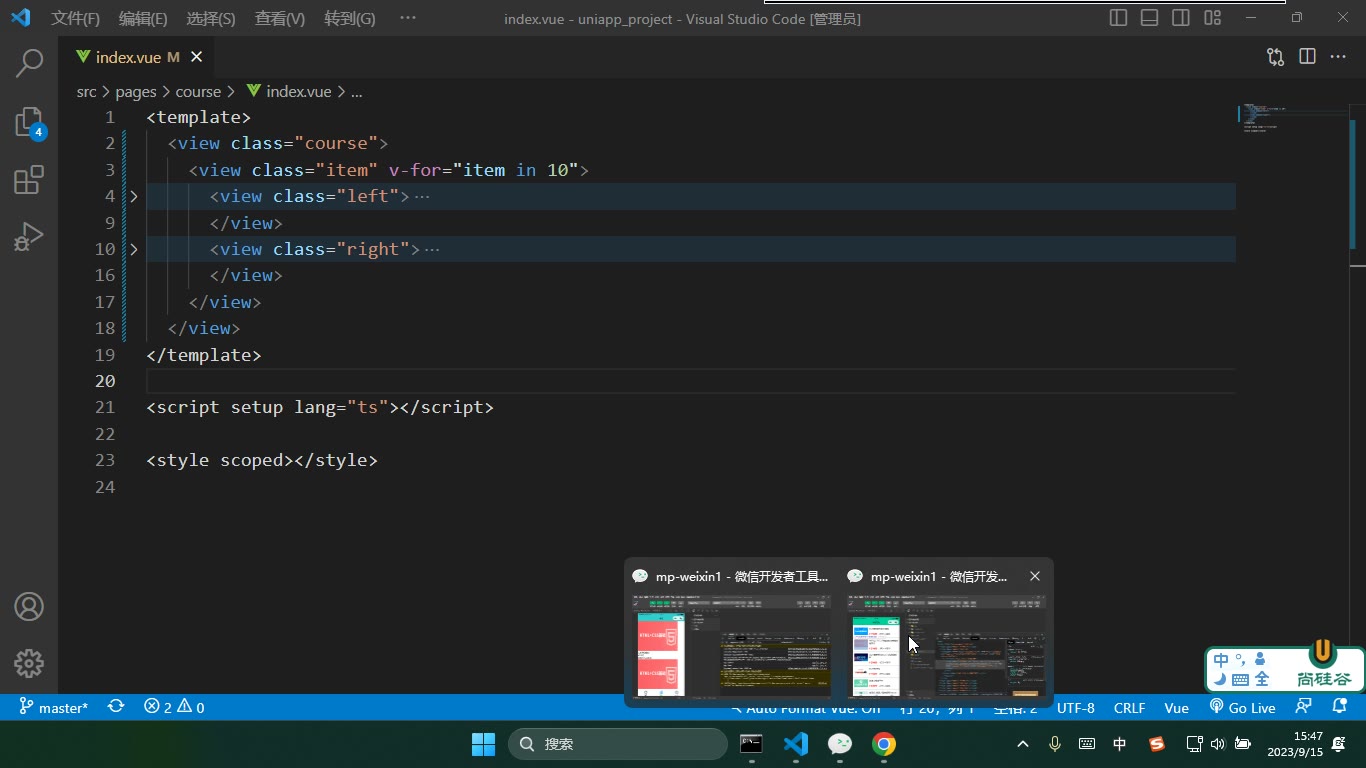
Task: Click the WeChat DevTools icon in the taskbar
Action: point(840,744)
